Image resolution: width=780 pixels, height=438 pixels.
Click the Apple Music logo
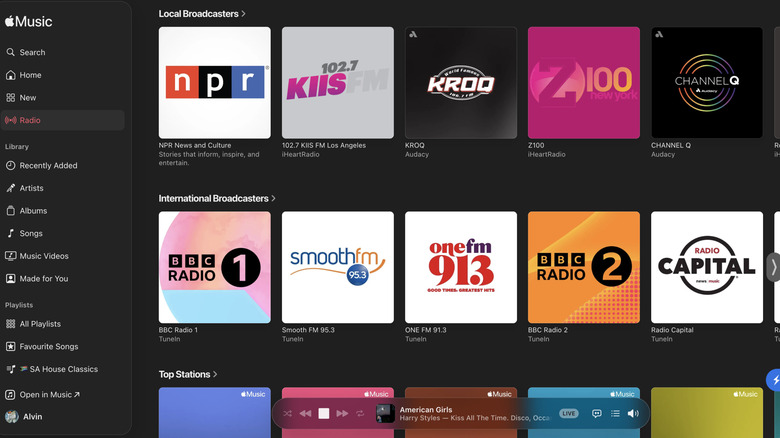(28, 21)
